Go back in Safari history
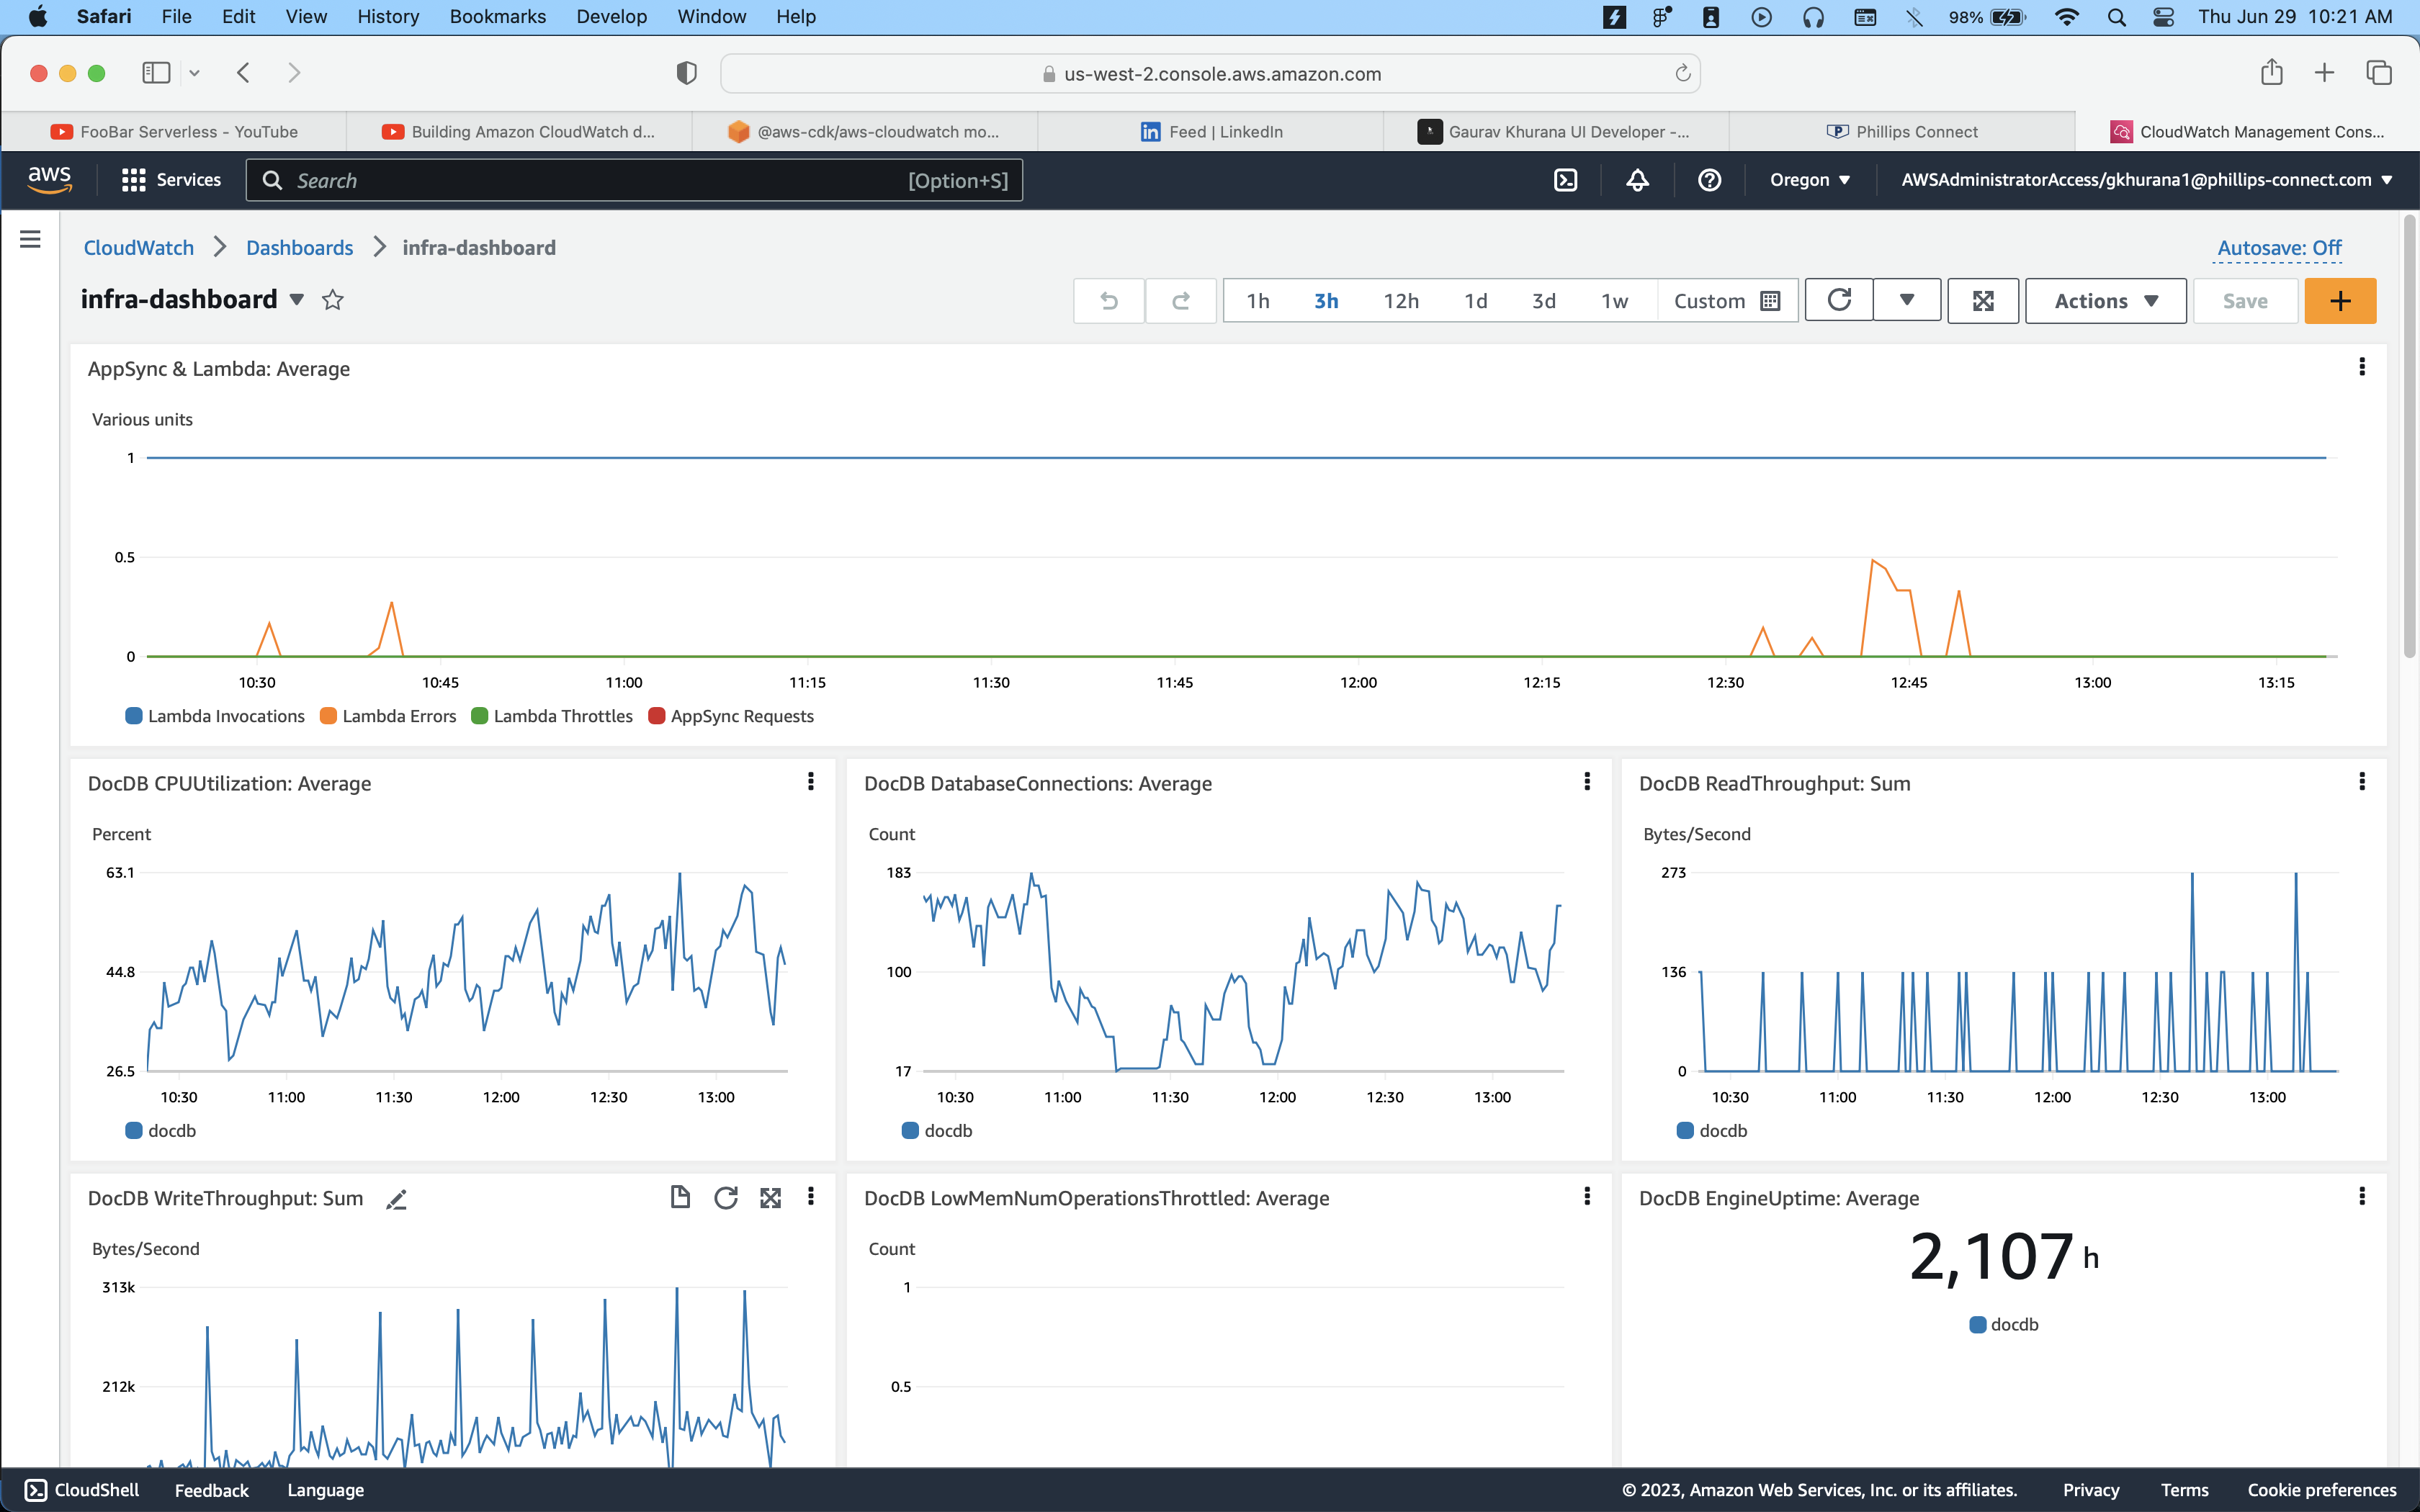The image size is (2420, 1512). click(x=243, y=73)
